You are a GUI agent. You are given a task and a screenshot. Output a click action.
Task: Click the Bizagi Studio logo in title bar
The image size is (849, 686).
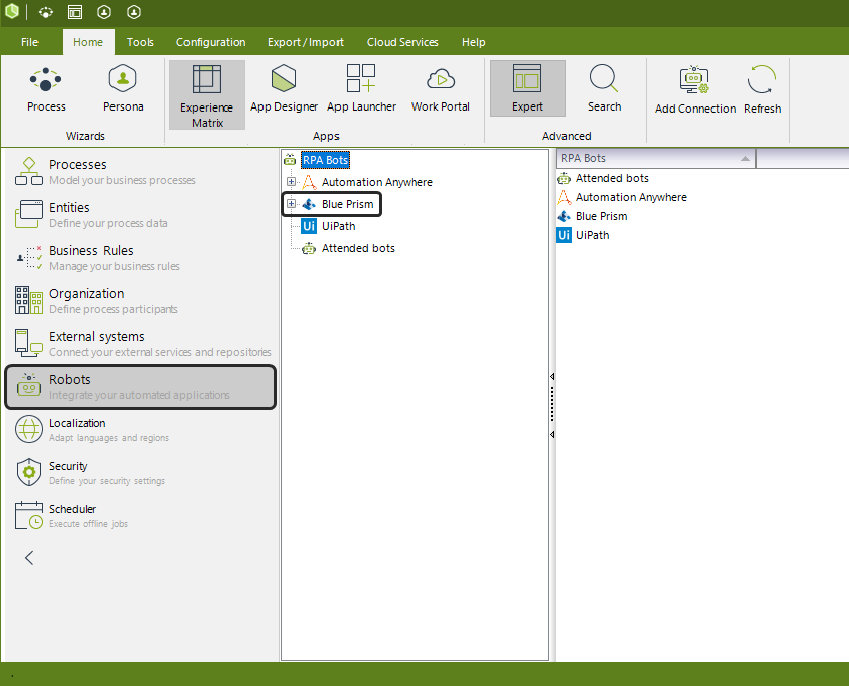(12, 11)
